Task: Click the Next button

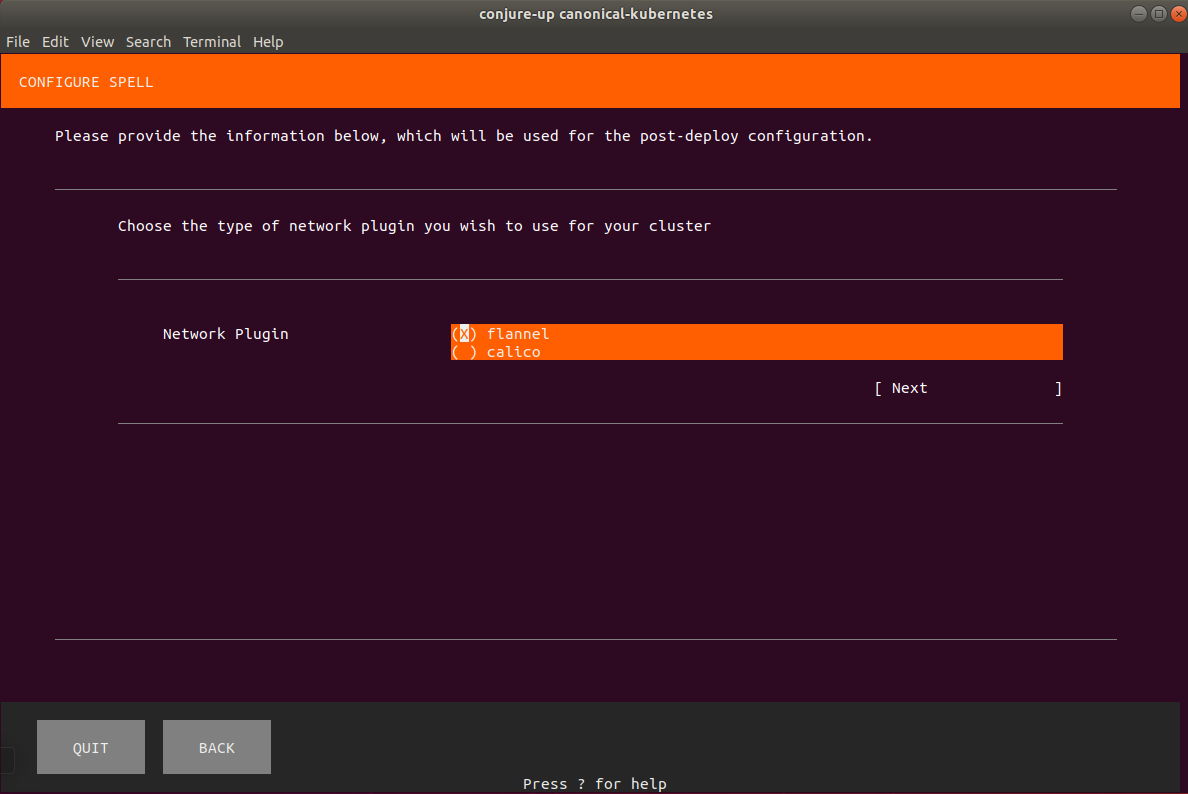Action: 968,388
